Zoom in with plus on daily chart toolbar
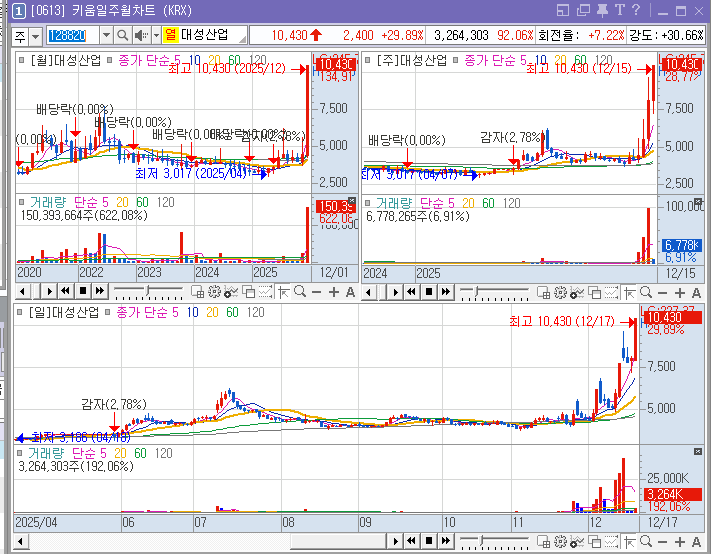Image resolution: width=711 pixels, height=554 pixels. coord(680,541)
